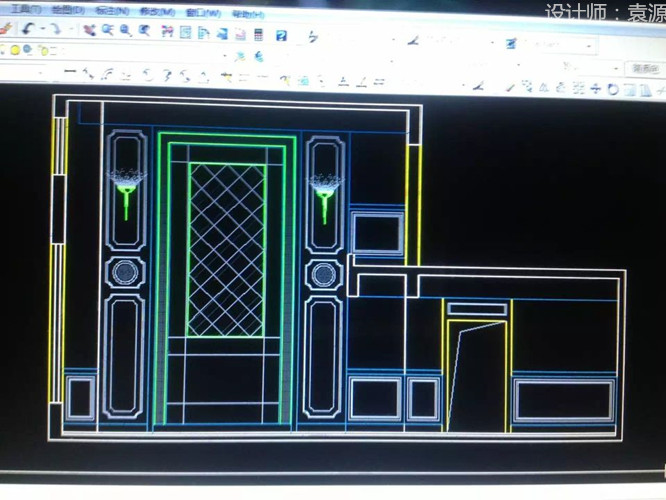Click the Redo arrow icon
This screenshot has height=500, width=666.
(55, 30)
